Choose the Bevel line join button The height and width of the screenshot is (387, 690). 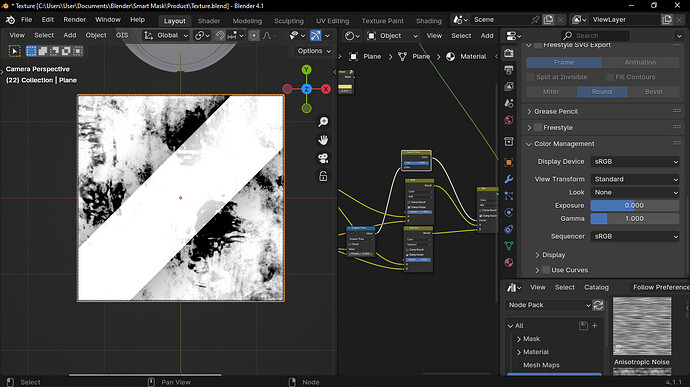653,92
